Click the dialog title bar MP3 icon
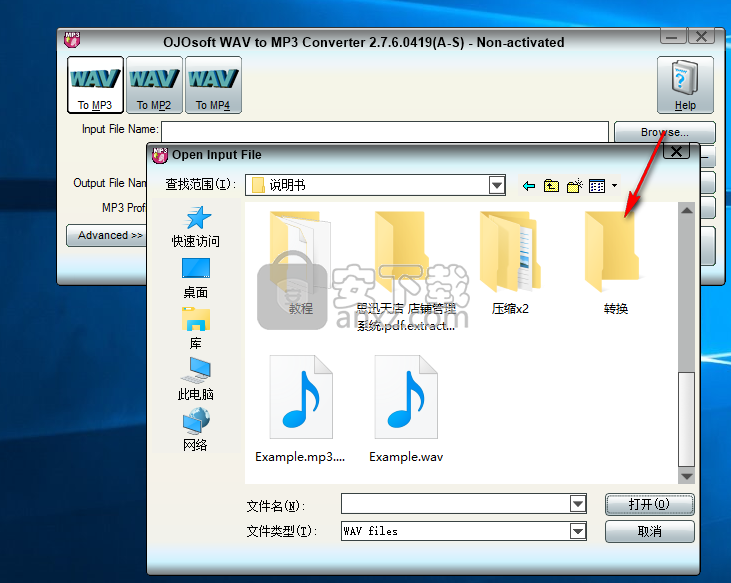This screenshot has height=583, width=731. point(160,155)
